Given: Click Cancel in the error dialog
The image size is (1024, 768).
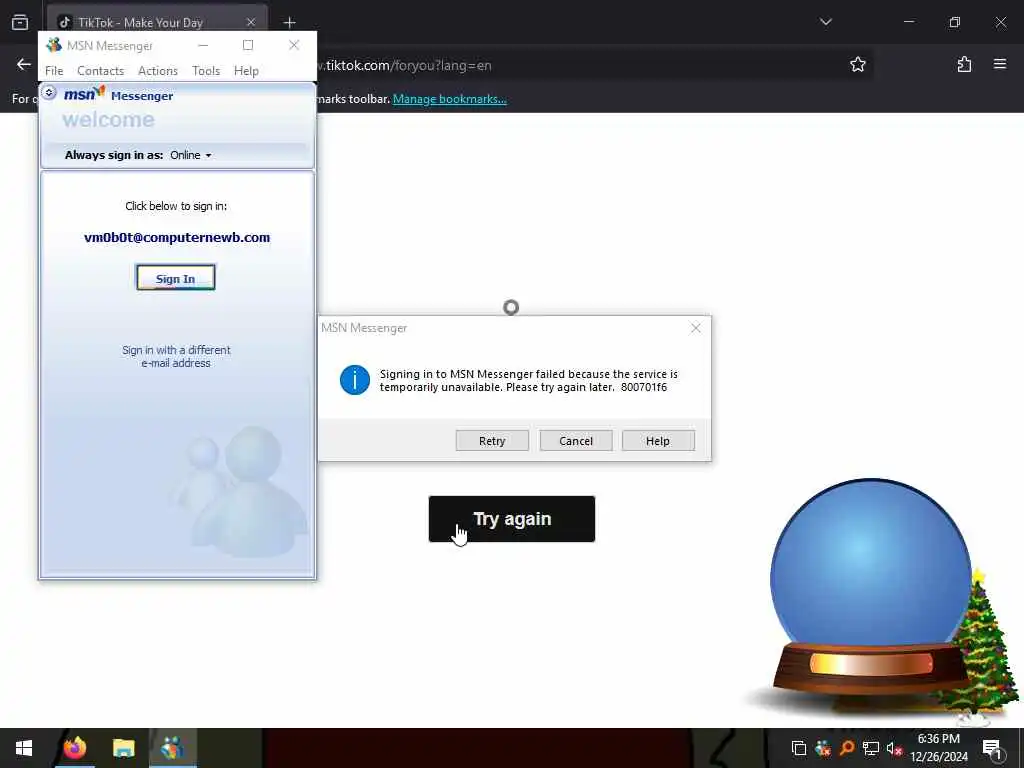Looking at the screenshot, I should [x=576, y=441].
